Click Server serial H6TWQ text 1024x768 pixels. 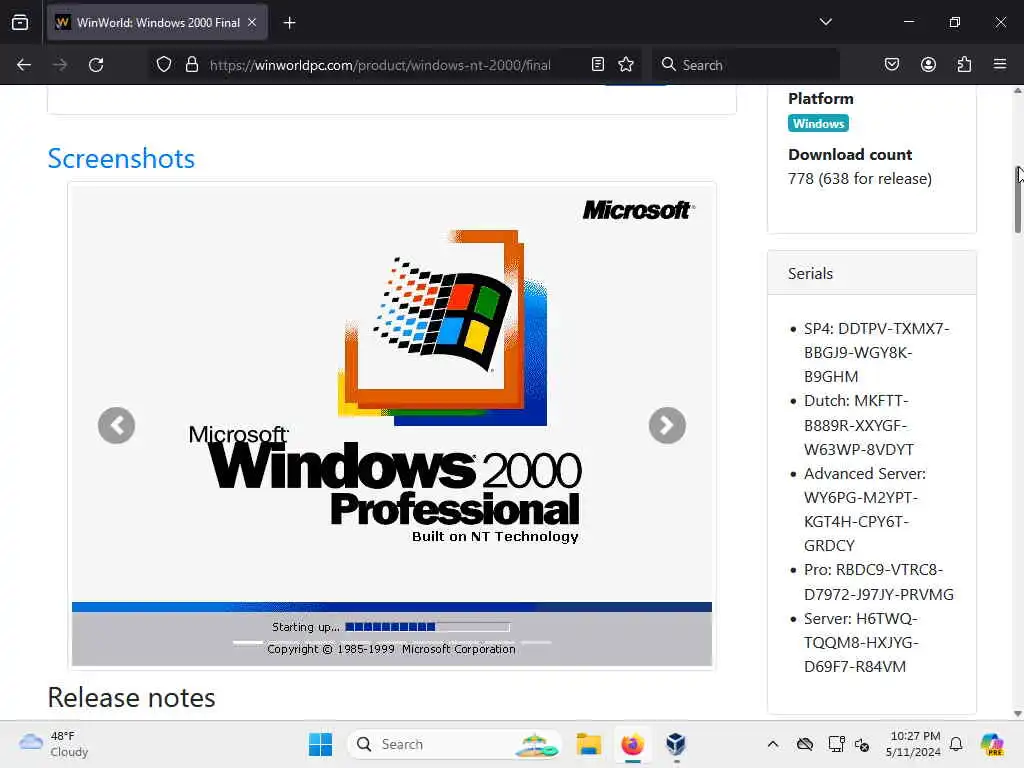point(861,643)
